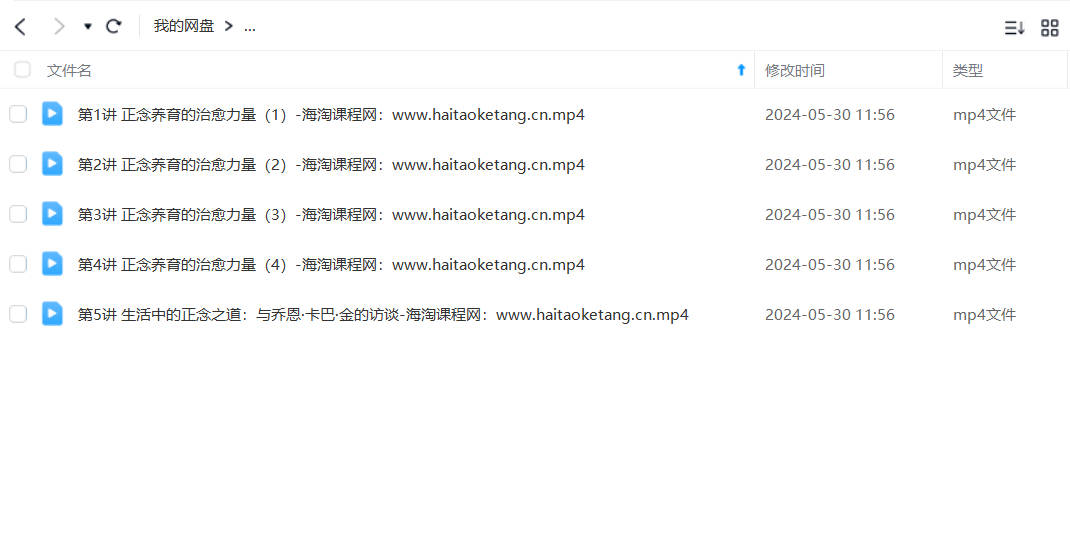The width and height of the screenshot is (1070, 557).
Task: Click the video icon of 第3讲
Action: pyautogui.click(x=52, y=214)
